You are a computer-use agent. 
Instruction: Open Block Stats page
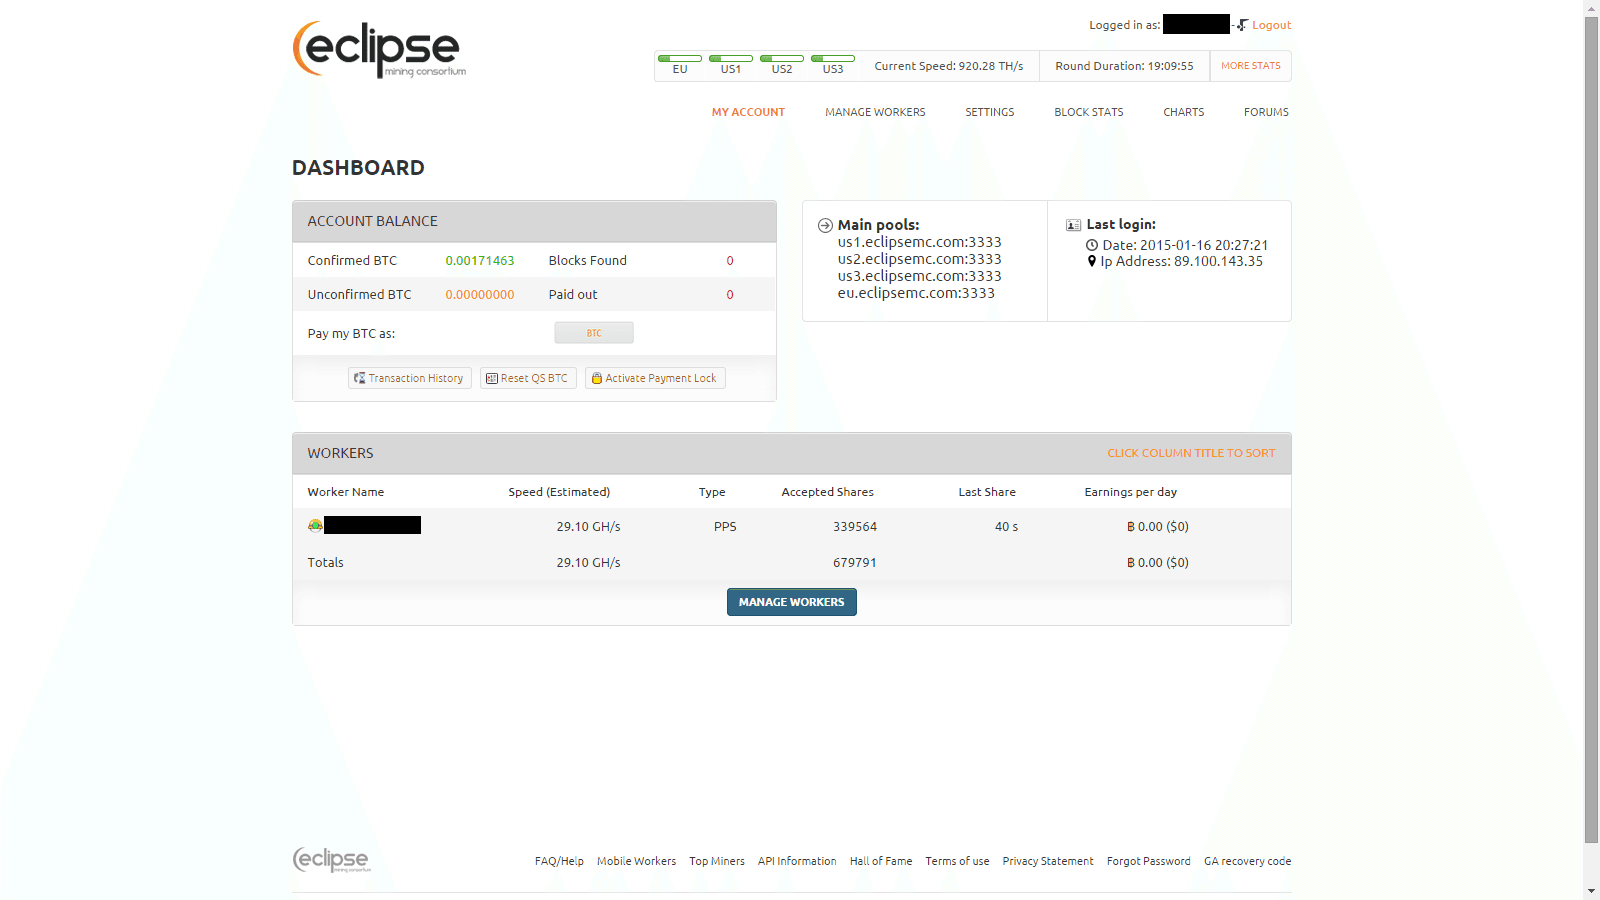pos(1089,112)
